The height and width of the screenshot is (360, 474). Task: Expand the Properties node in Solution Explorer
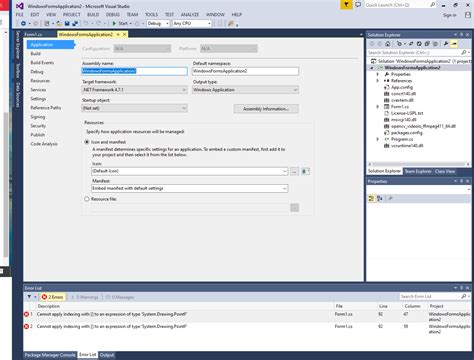pos(378,74)
